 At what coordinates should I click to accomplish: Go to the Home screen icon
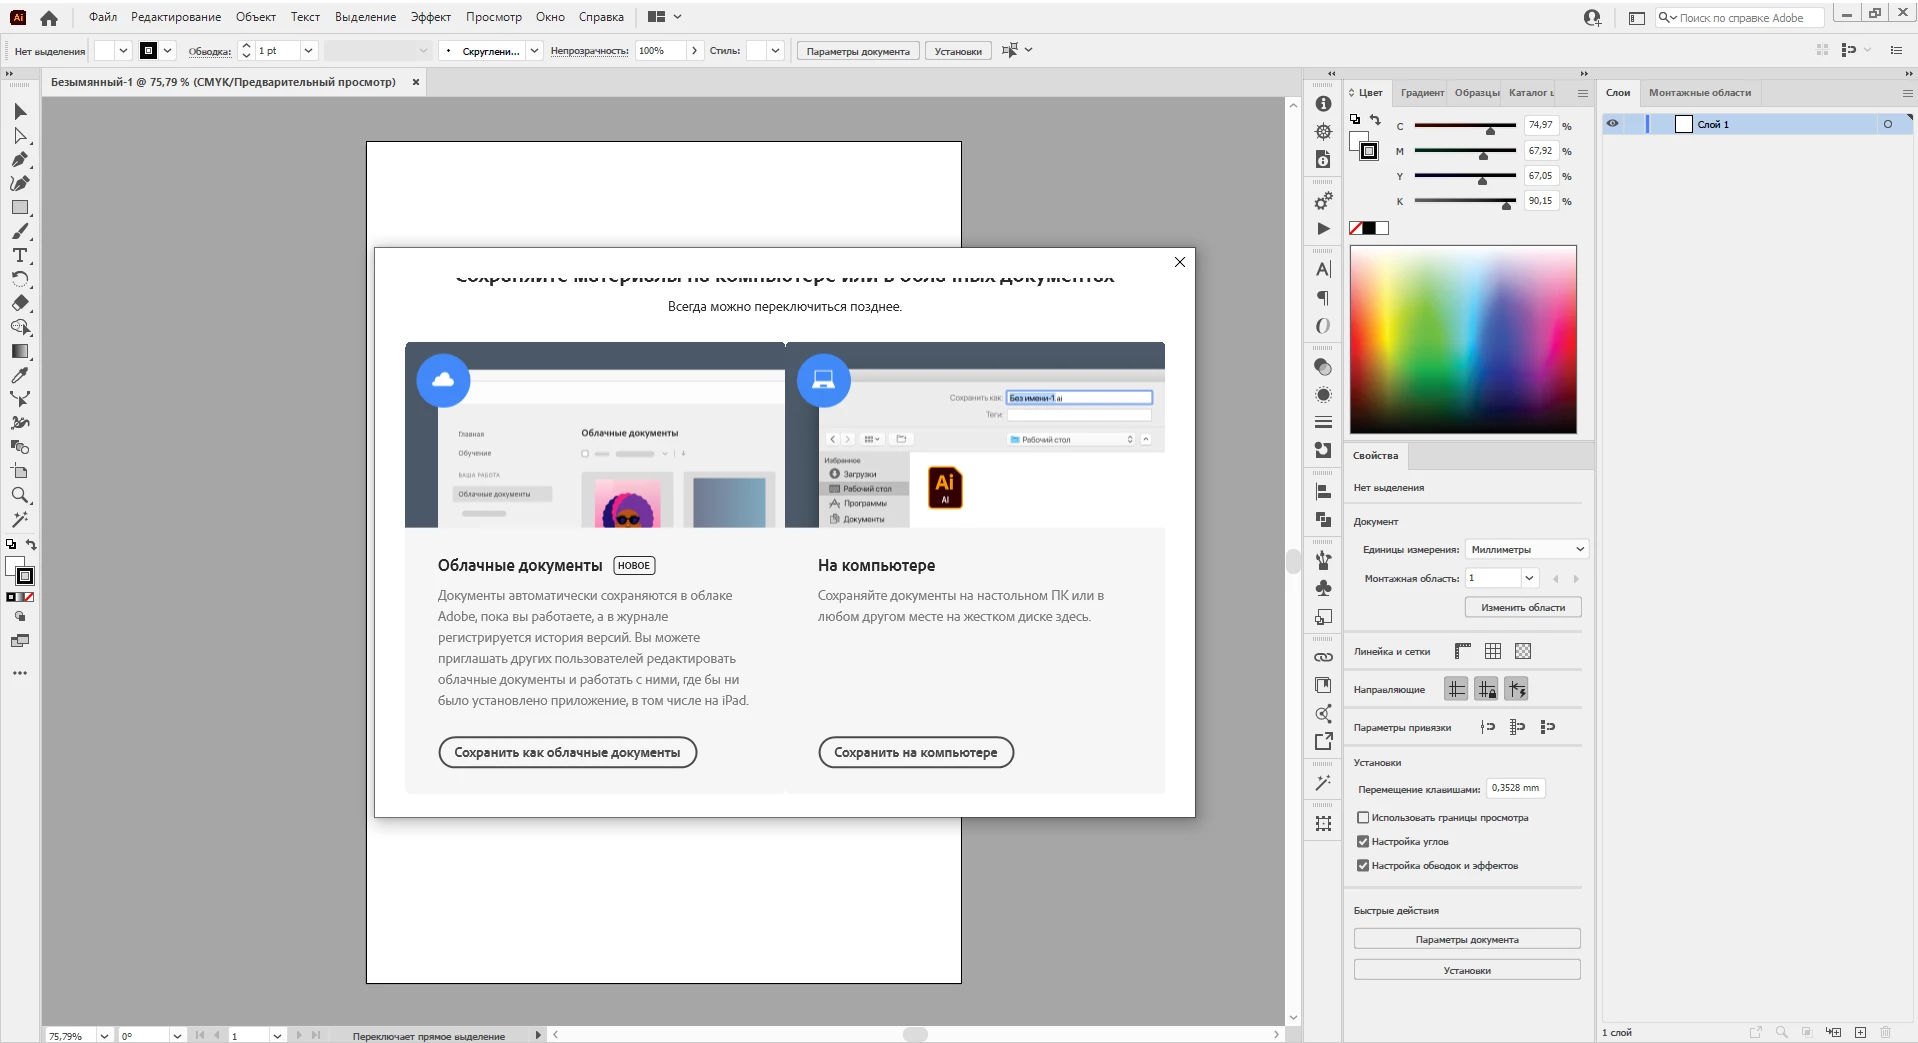tap(49, 17)
